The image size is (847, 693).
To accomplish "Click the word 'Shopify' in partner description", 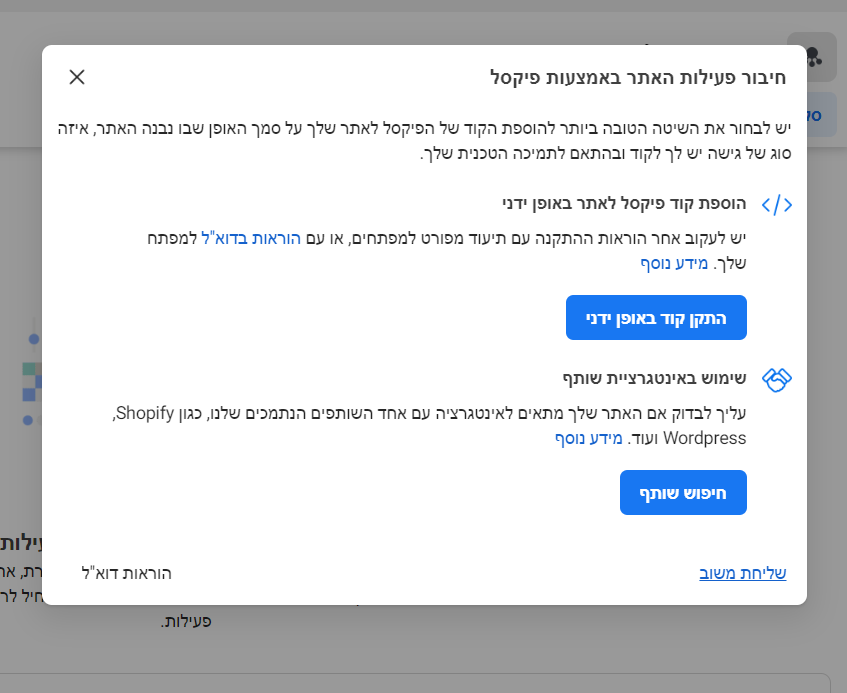I will tap(145, 413).
